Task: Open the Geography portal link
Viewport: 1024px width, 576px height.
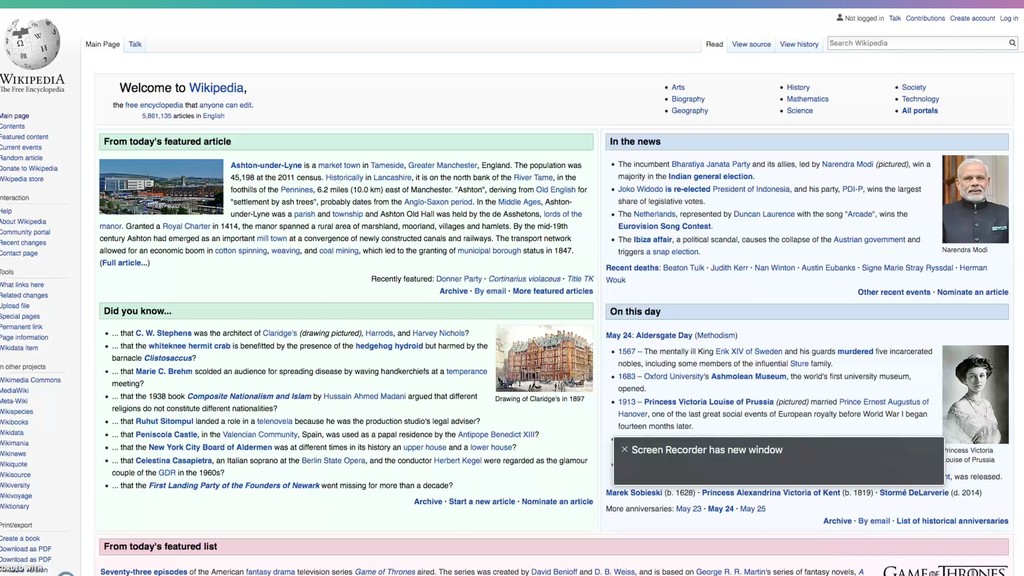Action: 690,111
